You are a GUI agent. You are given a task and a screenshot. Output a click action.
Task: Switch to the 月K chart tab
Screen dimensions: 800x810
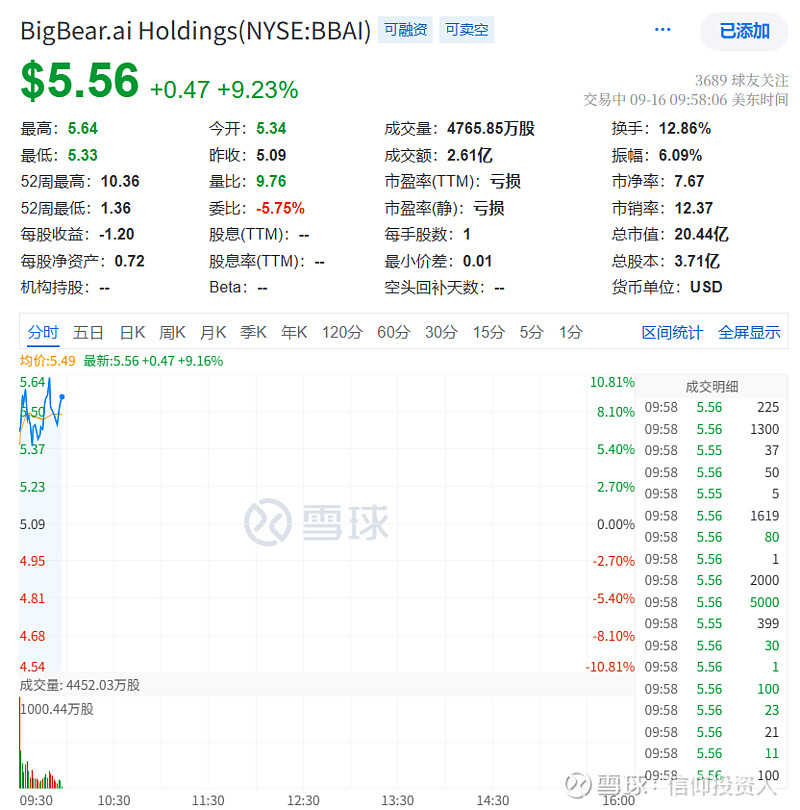tap(213, 332)
